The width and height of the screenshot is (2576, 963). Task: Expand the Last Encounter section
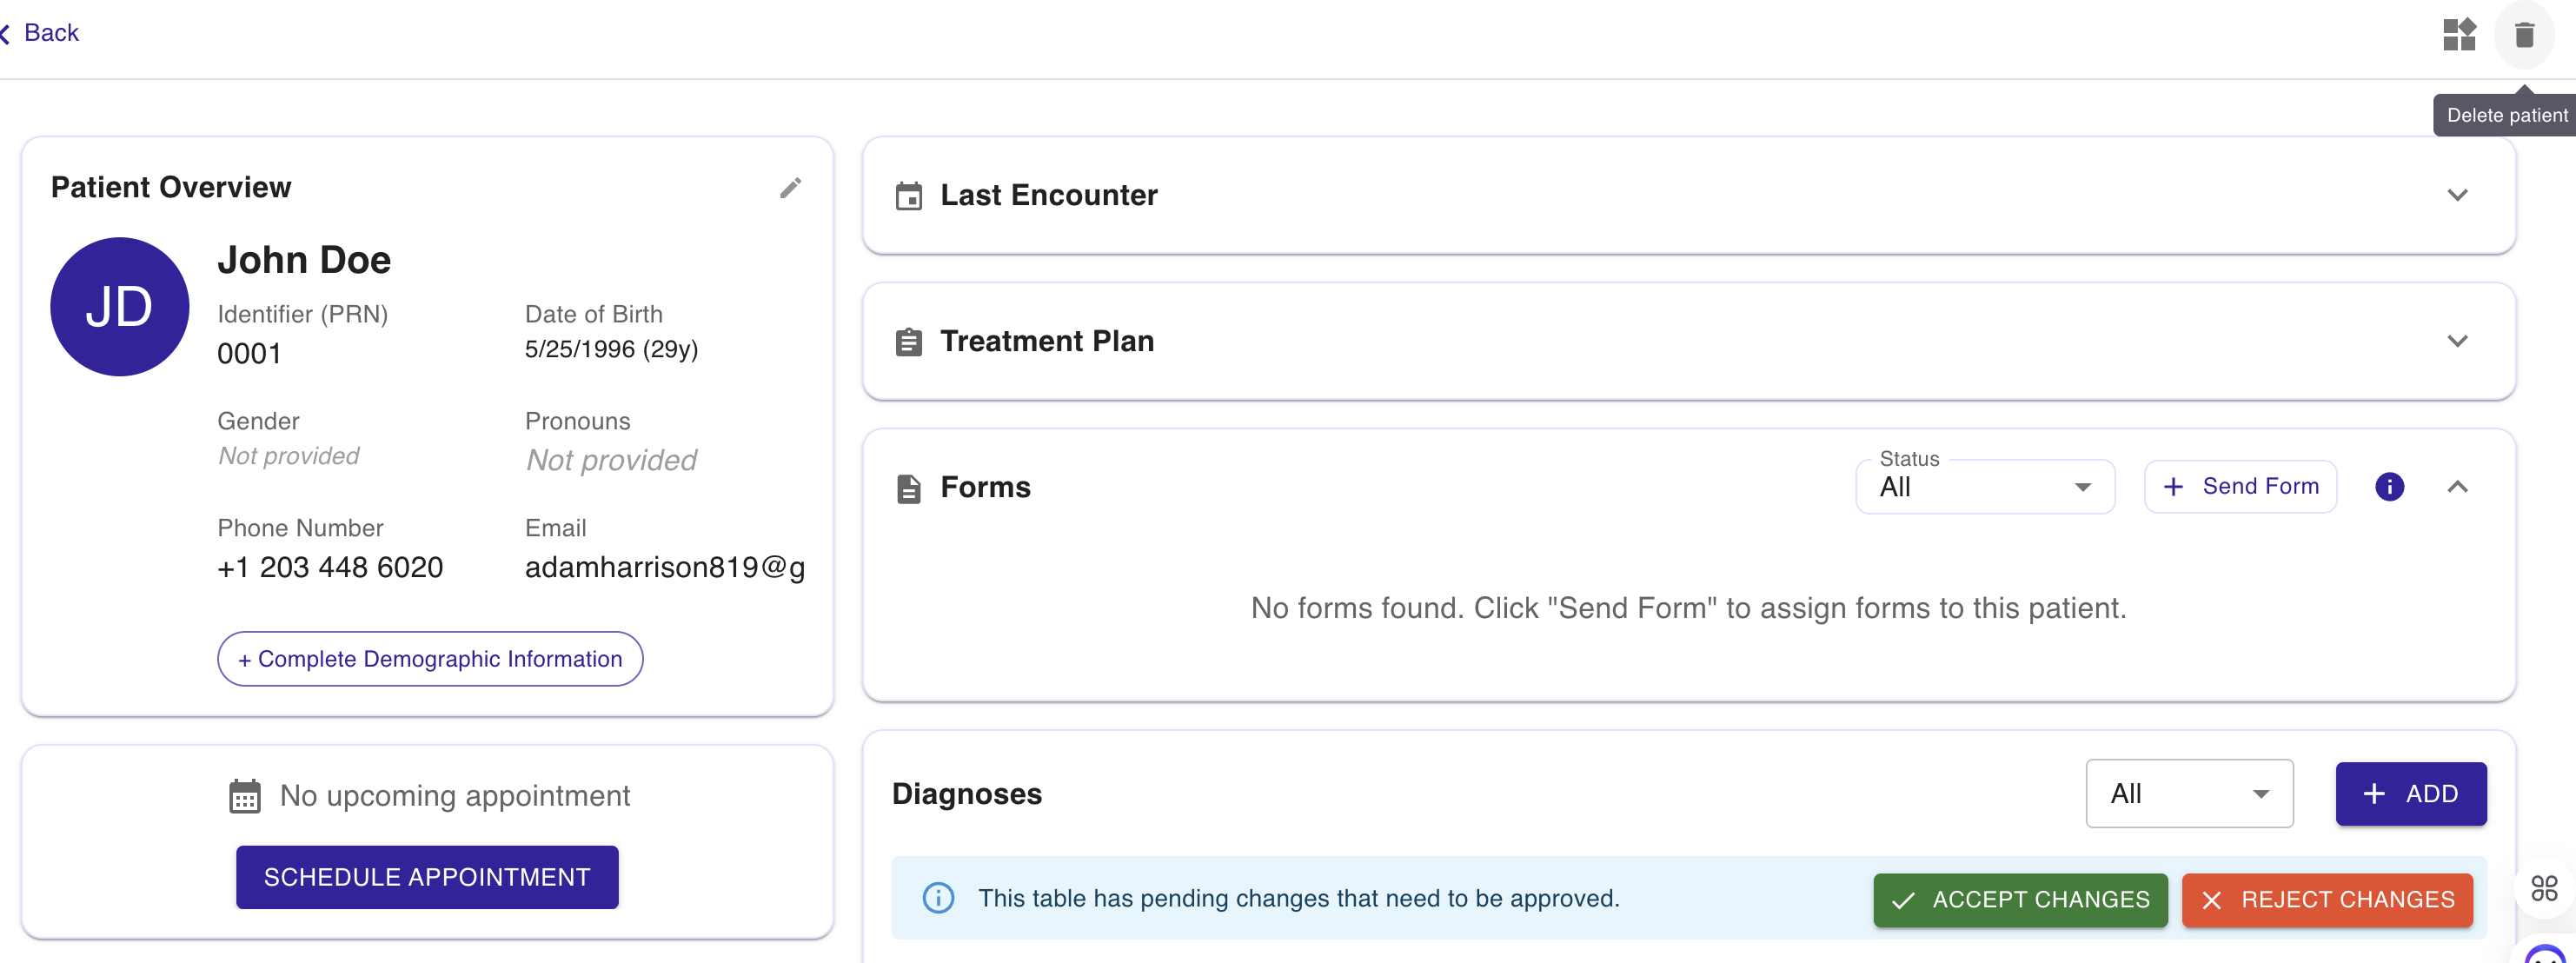point(2457,195)
